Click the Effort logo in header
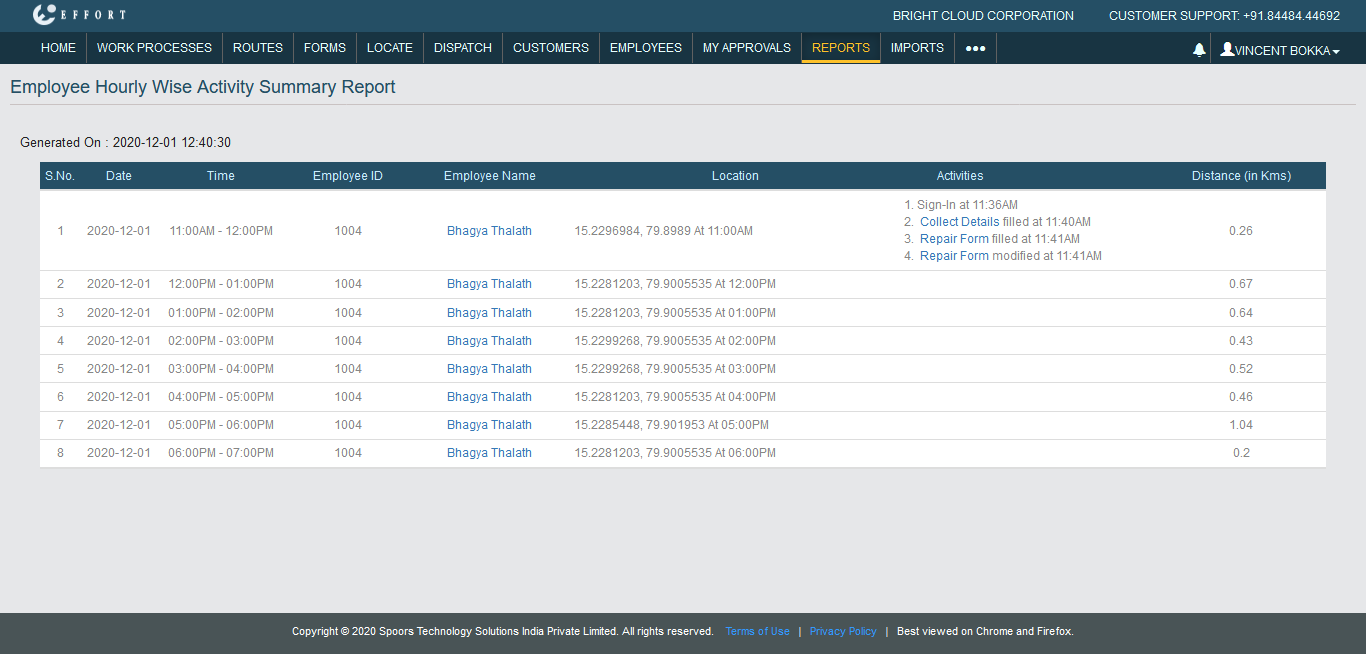This screenshot has height=654, width=1366. click(80, 15)
